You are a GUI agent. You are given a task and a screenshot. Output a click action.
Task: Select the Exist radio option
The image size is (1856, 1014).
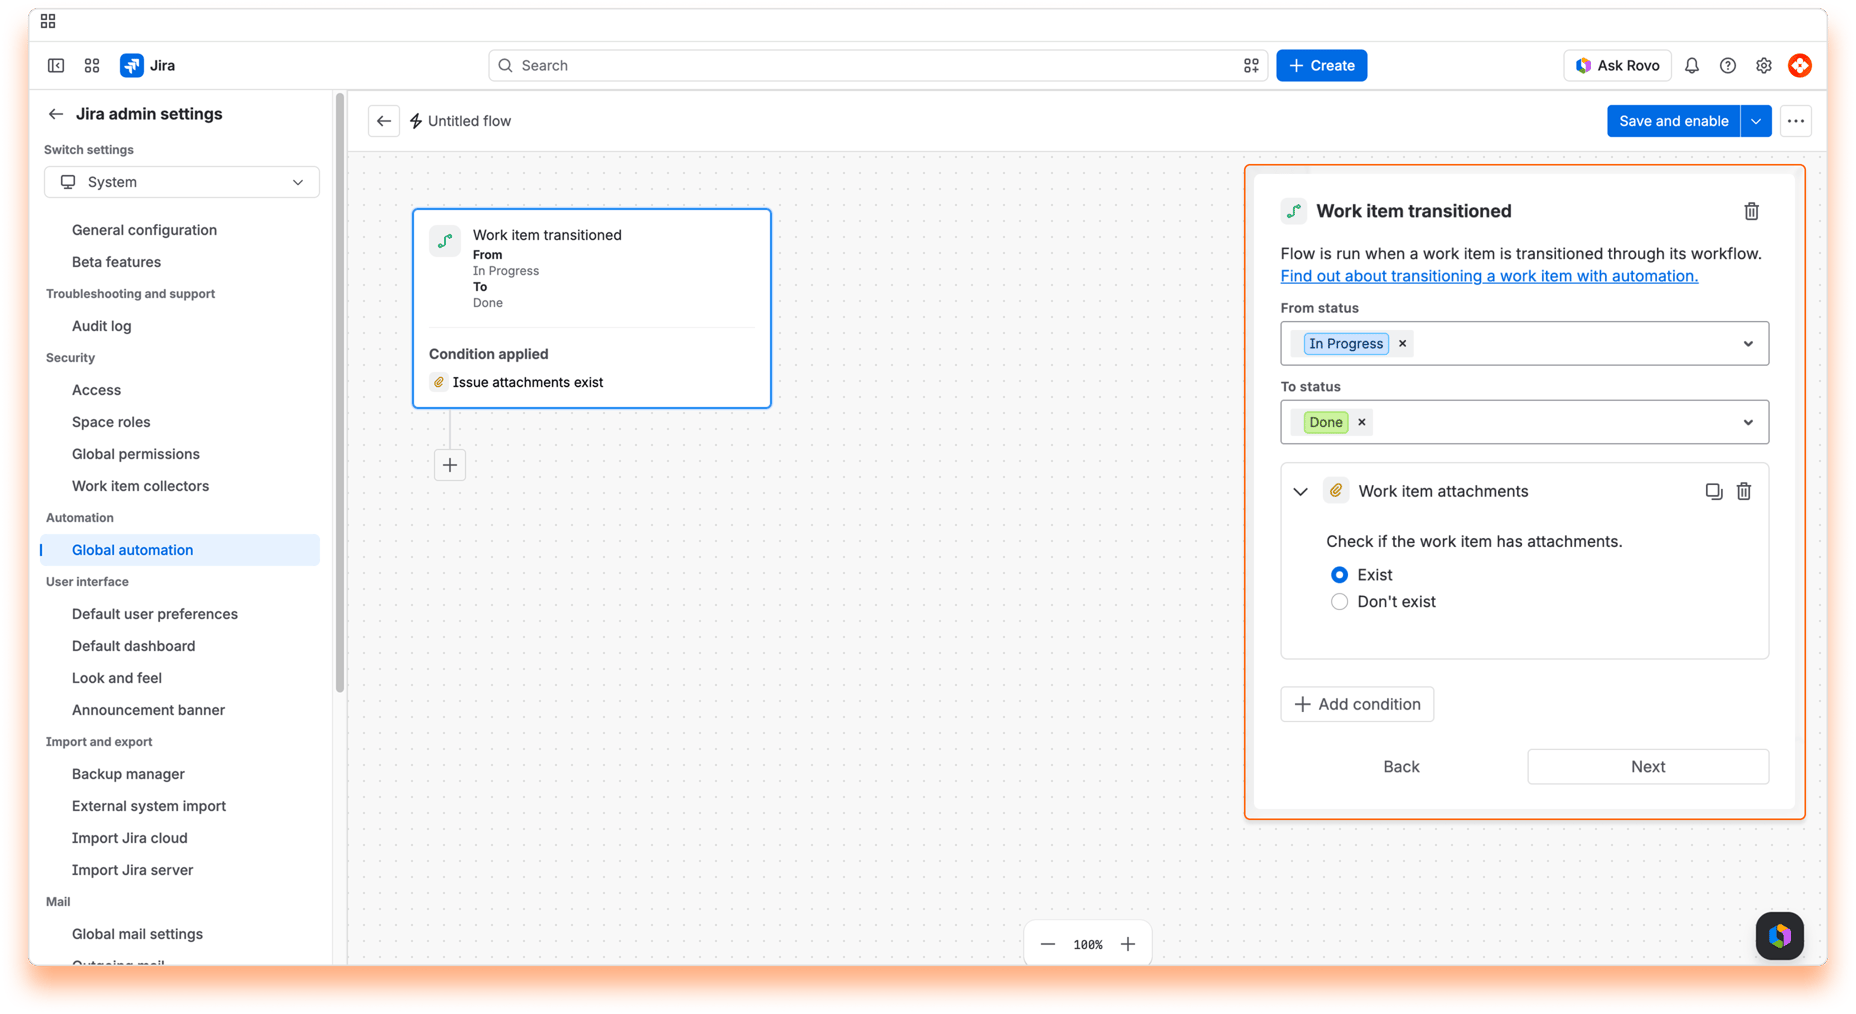(1340, 575)
